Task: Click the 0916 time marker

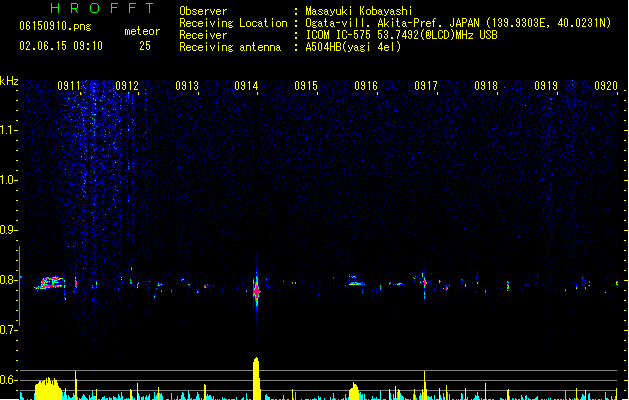Action: point(366,86)
